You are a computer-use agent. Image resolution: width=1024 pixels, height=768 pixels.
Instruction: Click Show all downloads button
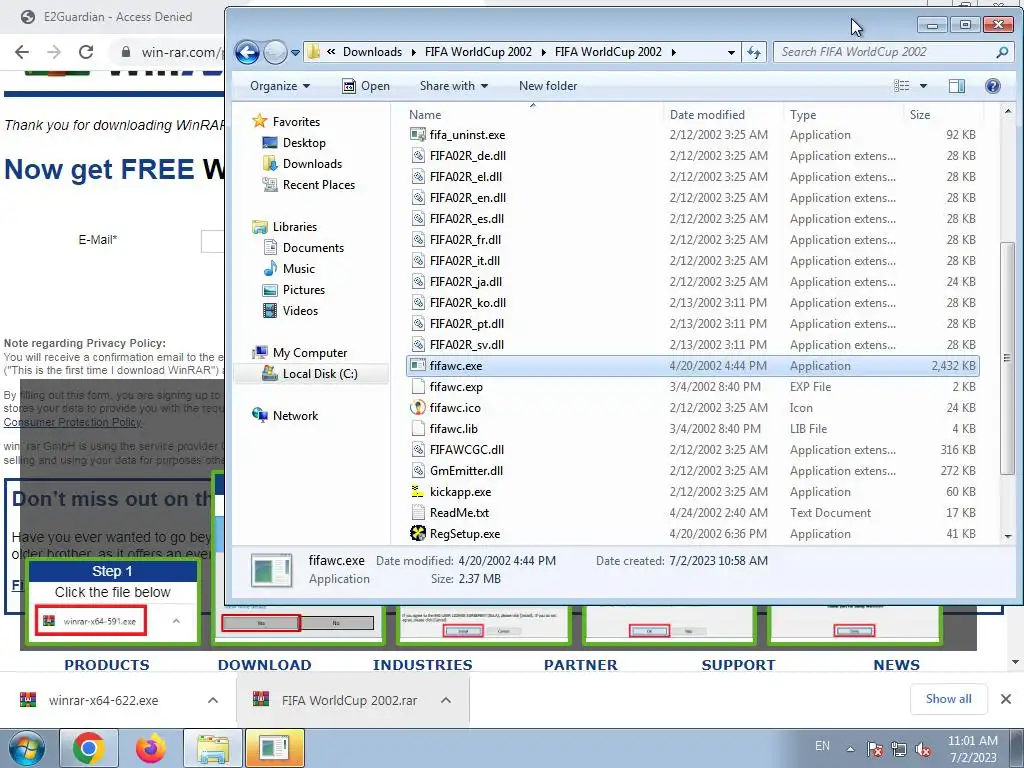[x=948, y=699]
